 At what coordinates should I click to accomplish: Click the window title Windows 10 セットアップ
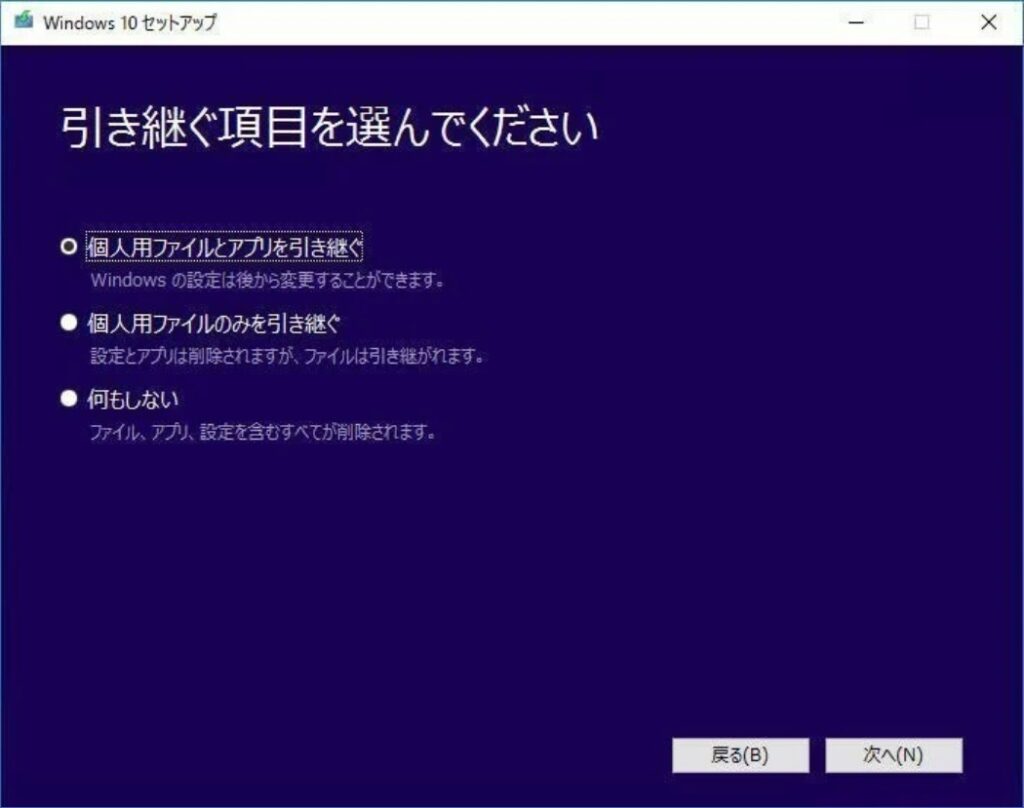coord(129,22)
